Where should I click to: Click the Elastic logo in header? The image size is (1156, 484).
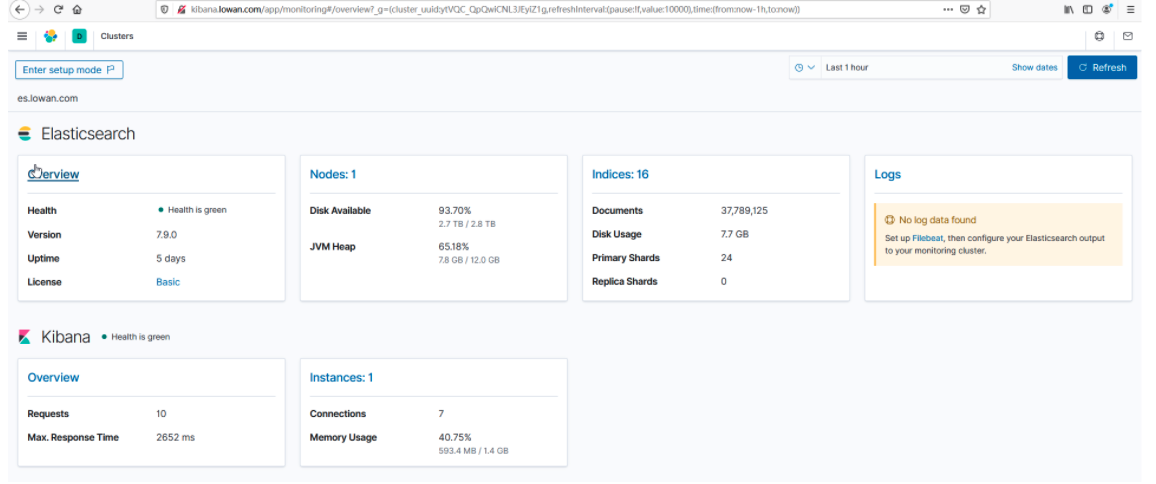pyautogui.click(x=50, y=36)
